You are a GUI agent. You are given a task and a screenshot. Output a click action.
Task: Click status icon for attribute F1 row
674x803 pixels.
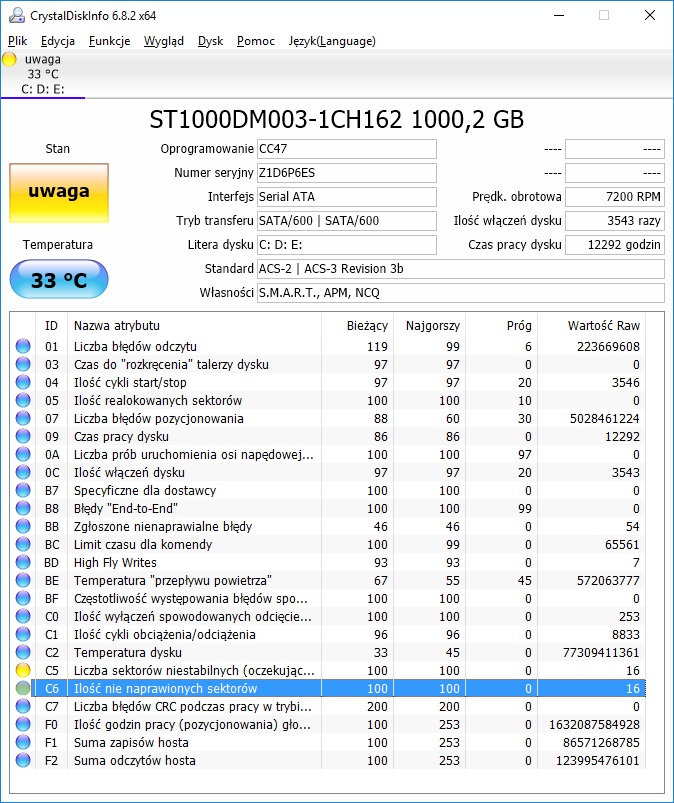click(23, 742)
